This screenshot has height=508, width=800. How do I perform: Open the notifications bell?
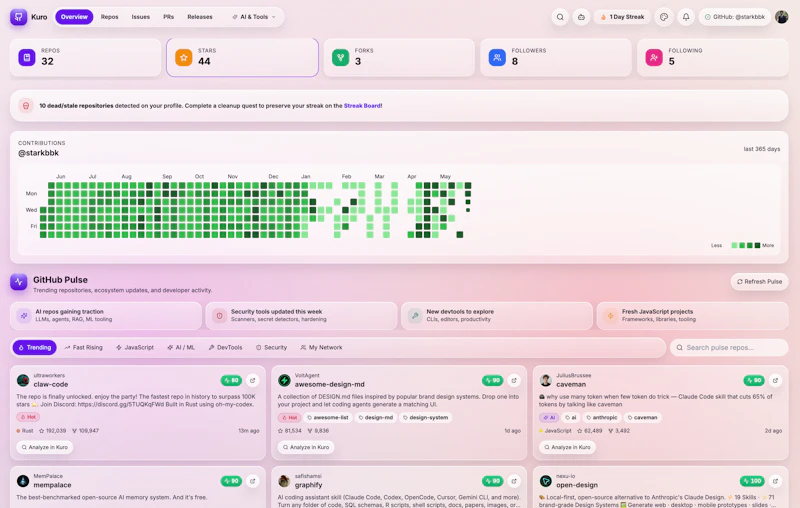click(x=686, y=17)
